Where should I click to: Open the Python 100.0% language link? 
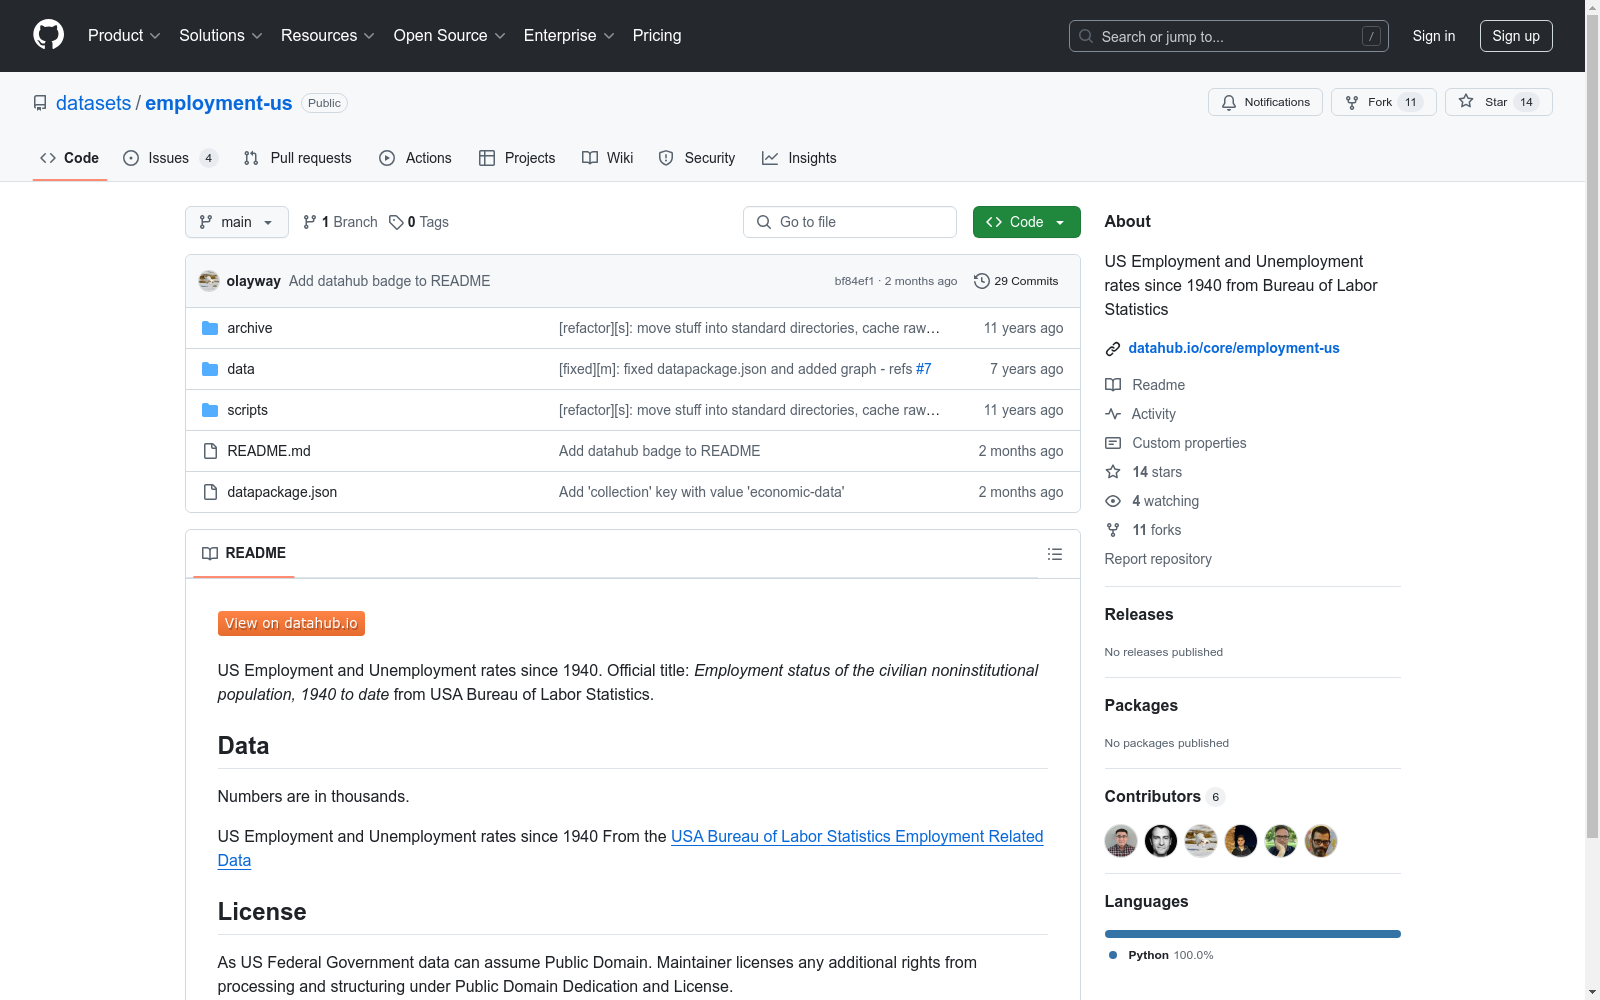pyautogui.click(x=1161, y=955)
